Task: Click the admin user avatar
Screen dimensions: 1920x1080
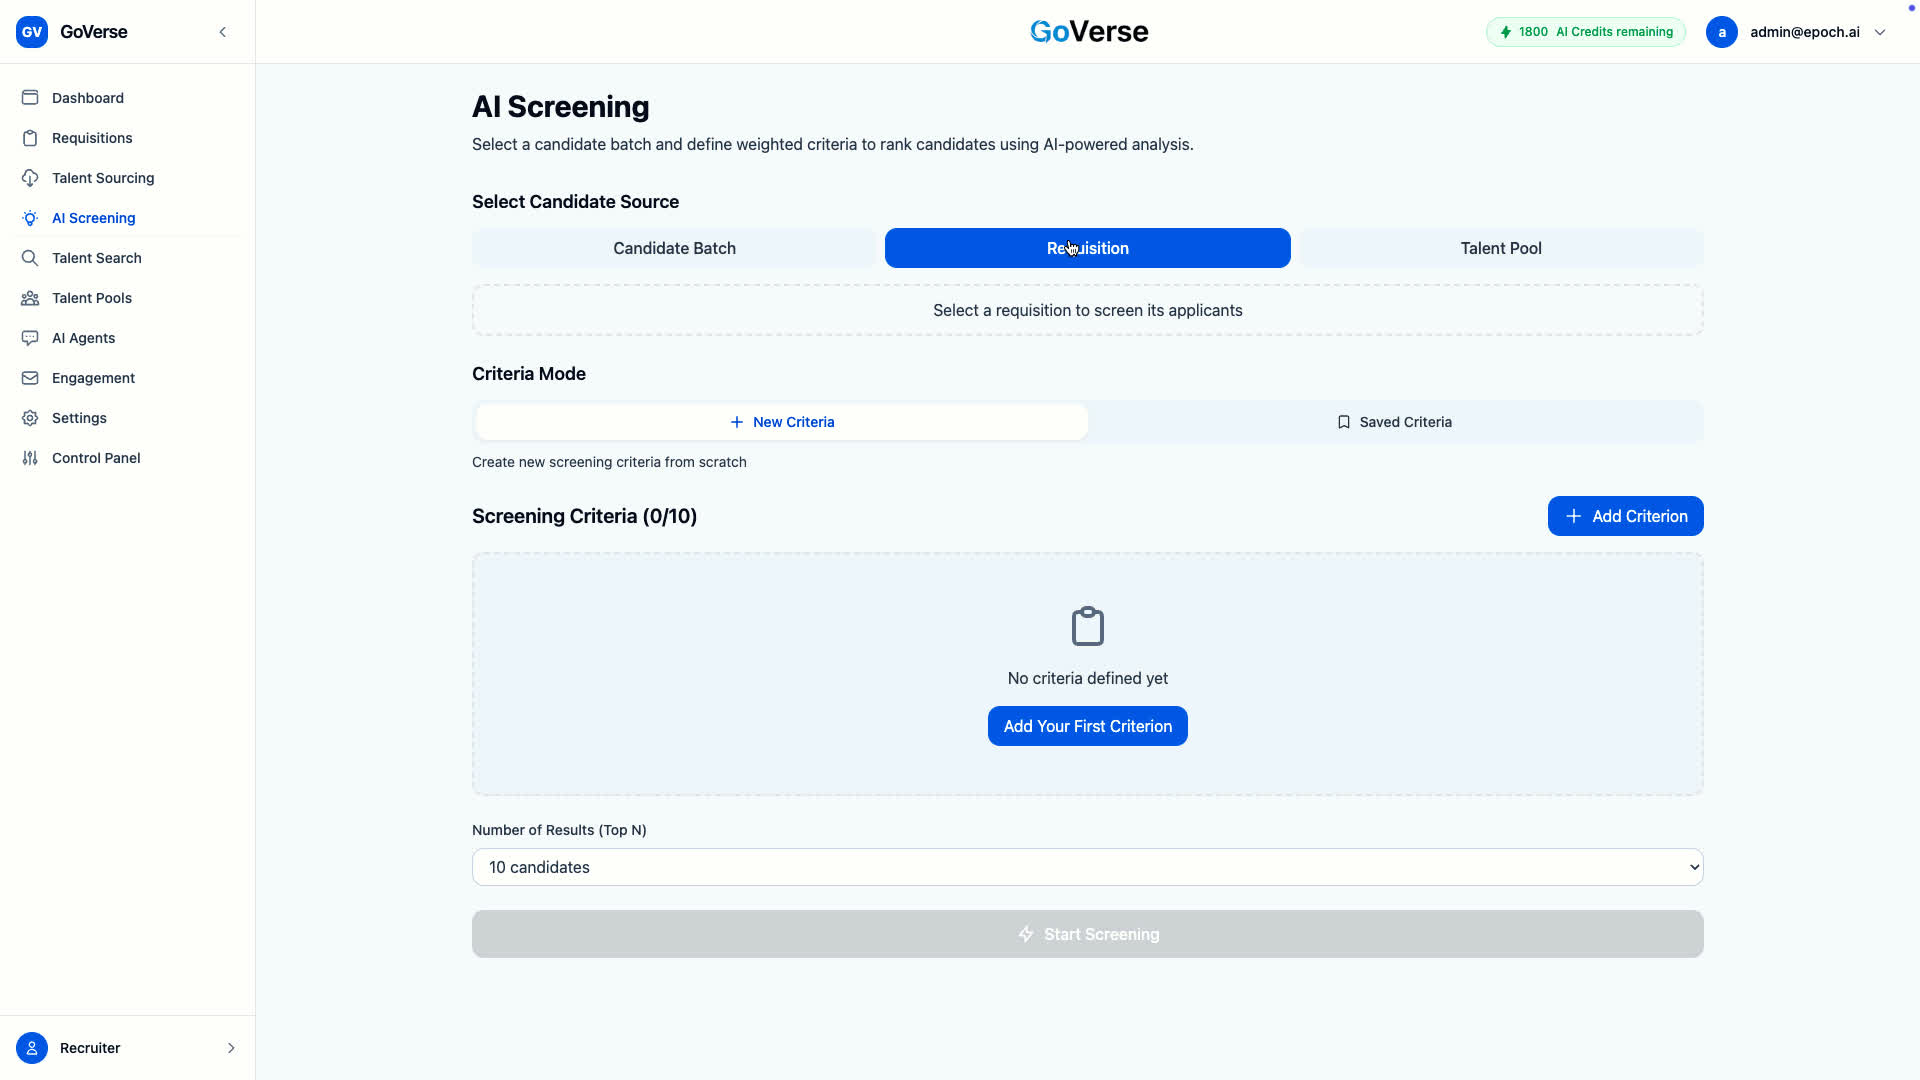Action: (1721, 32)
